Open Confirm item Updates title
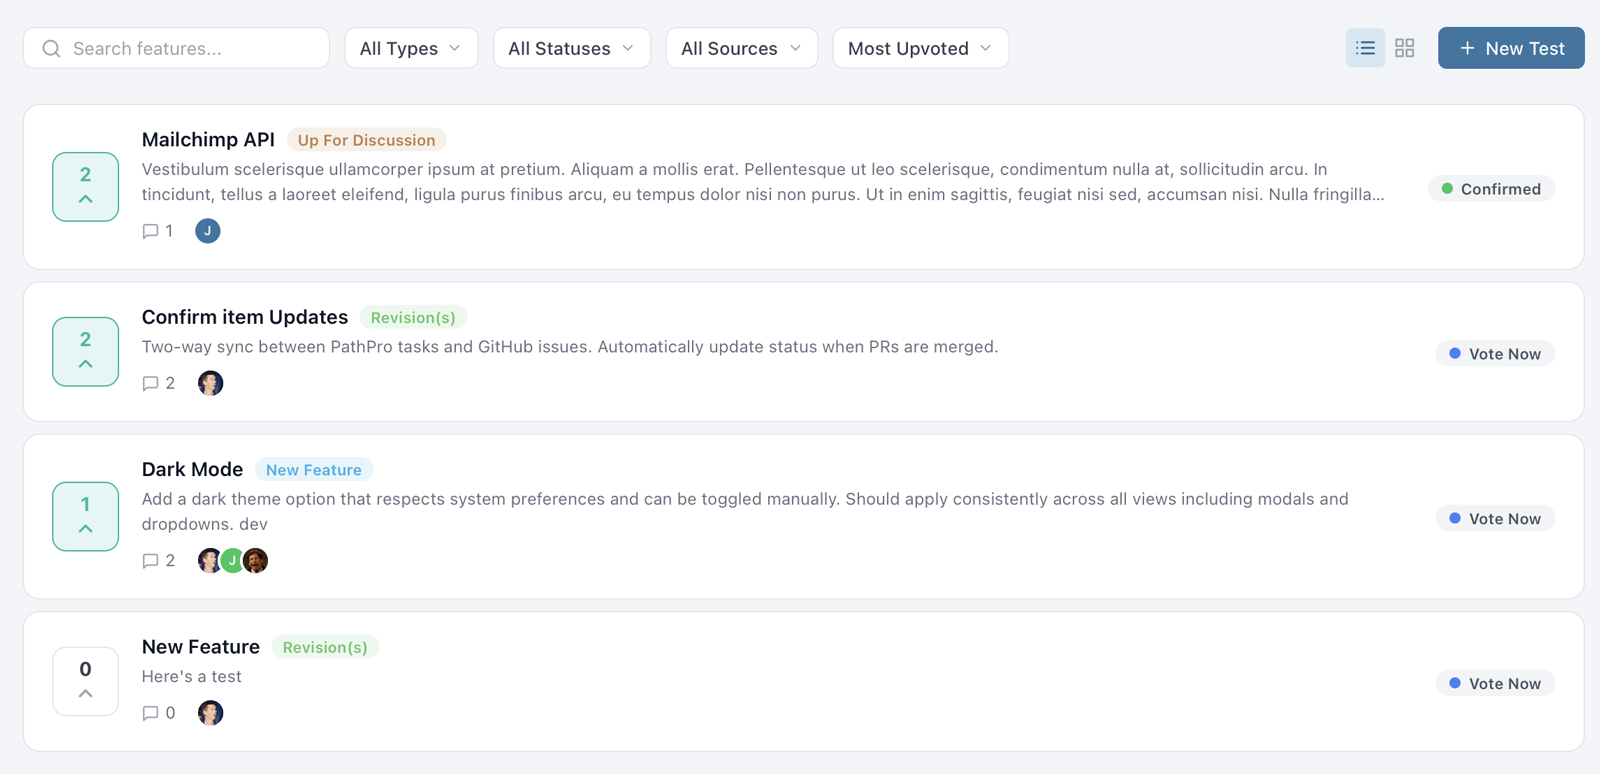This screenshot has width=1600, height=774. tap(245, 317)
